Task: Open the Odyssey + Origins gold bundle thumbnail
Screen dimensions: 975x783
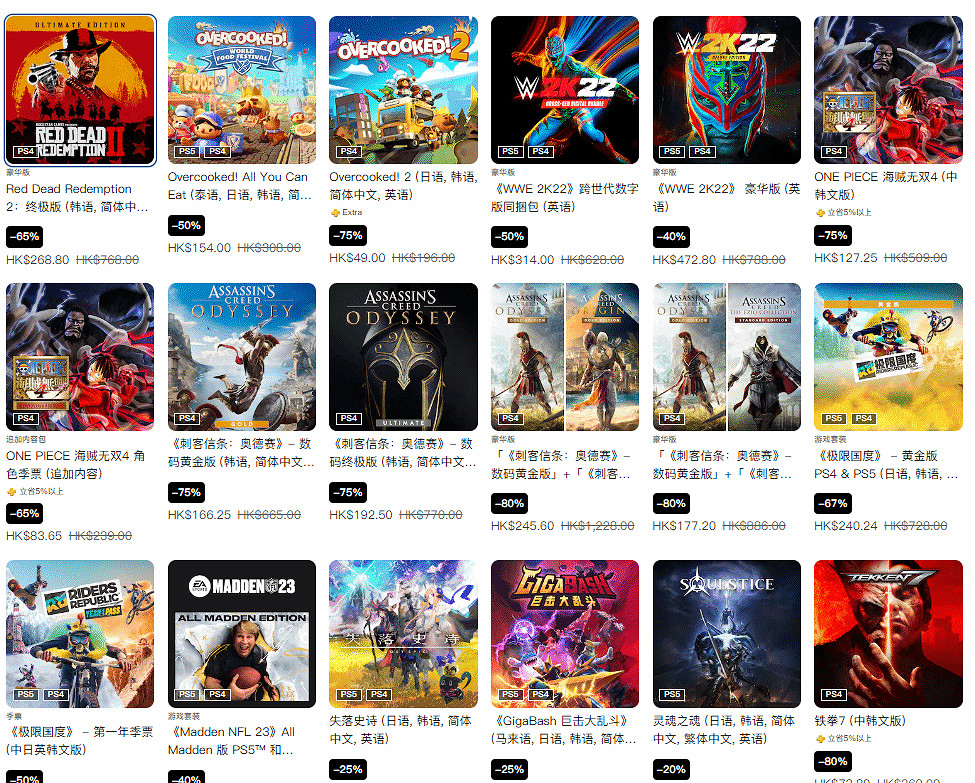Action: 565,357
